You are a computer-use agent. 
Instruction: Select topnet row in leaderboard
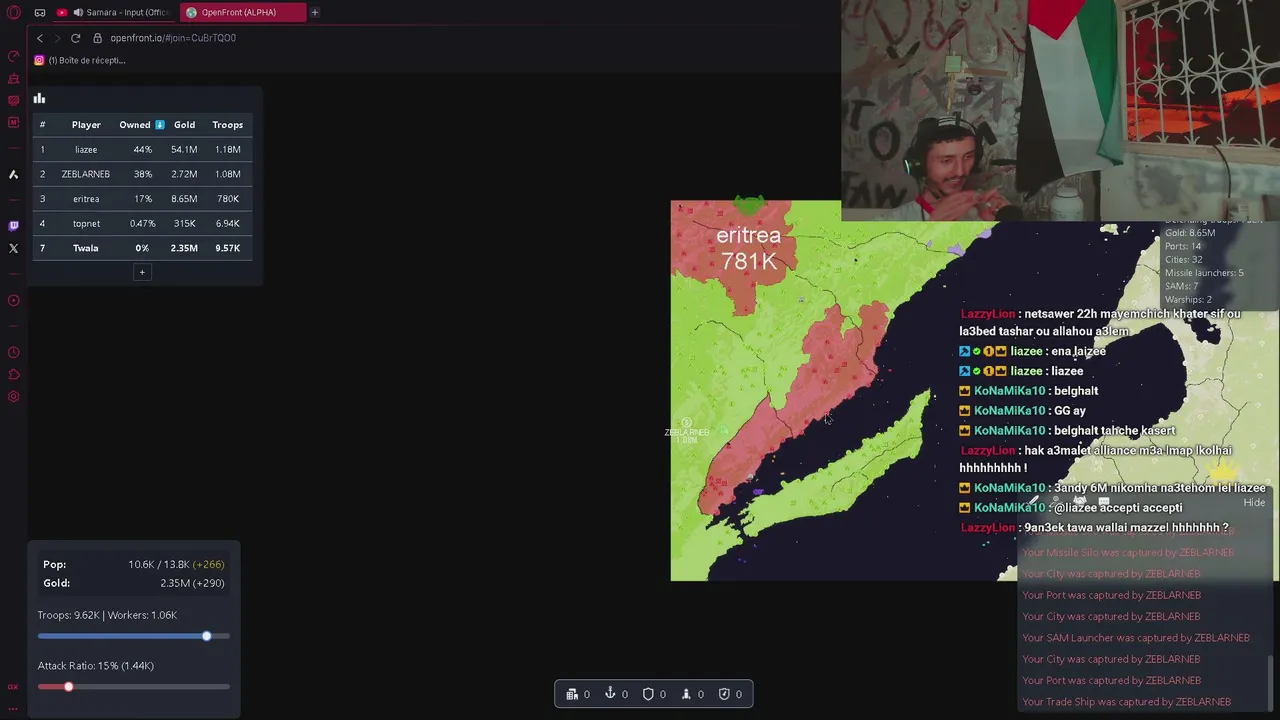coord(142,223)
